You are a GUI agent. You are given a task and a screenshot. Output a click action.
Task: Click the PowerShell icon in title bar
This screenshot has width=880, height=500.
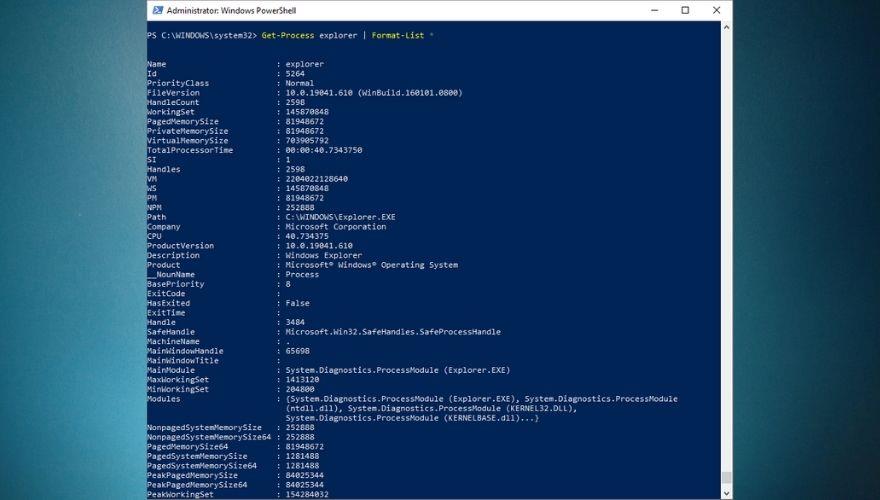point(158,10)
